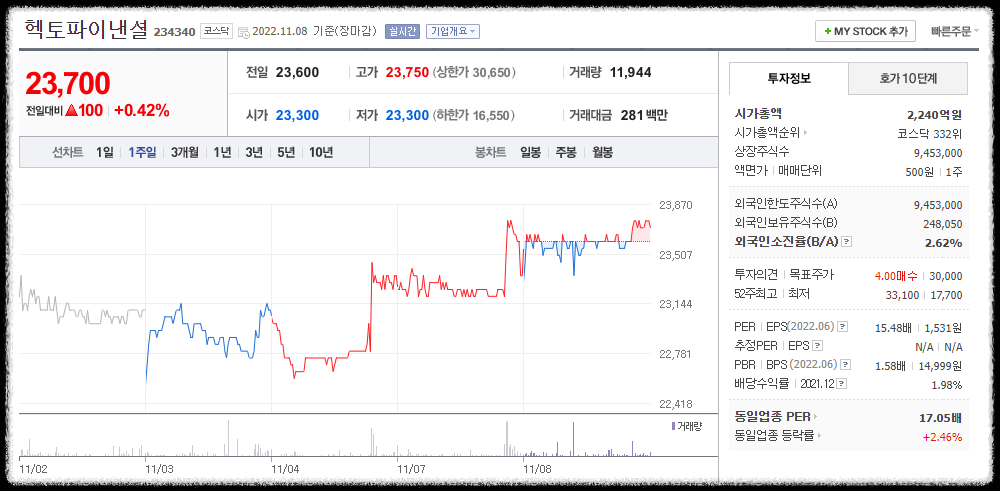The image size is (1000, 491).
Task: Toggle the 실시간 realtime badge
Action: tap(402, 31)
